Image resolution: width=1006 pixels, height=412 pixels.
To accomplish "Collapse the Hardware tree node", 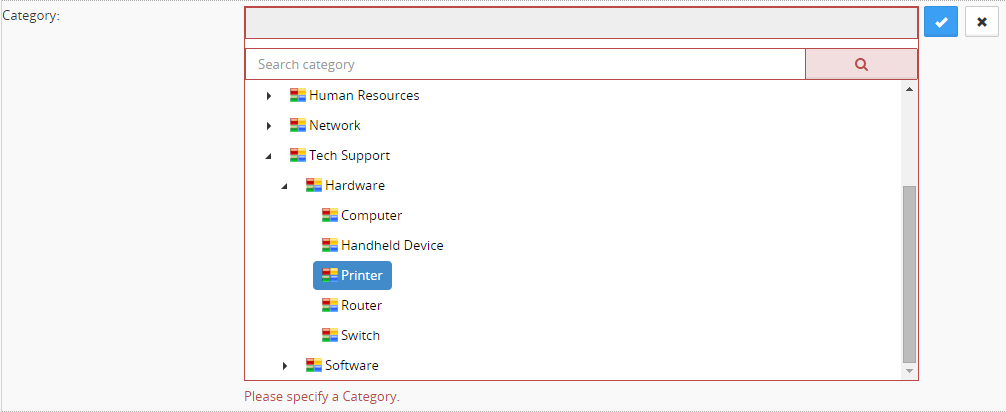I will coord(284,187).
